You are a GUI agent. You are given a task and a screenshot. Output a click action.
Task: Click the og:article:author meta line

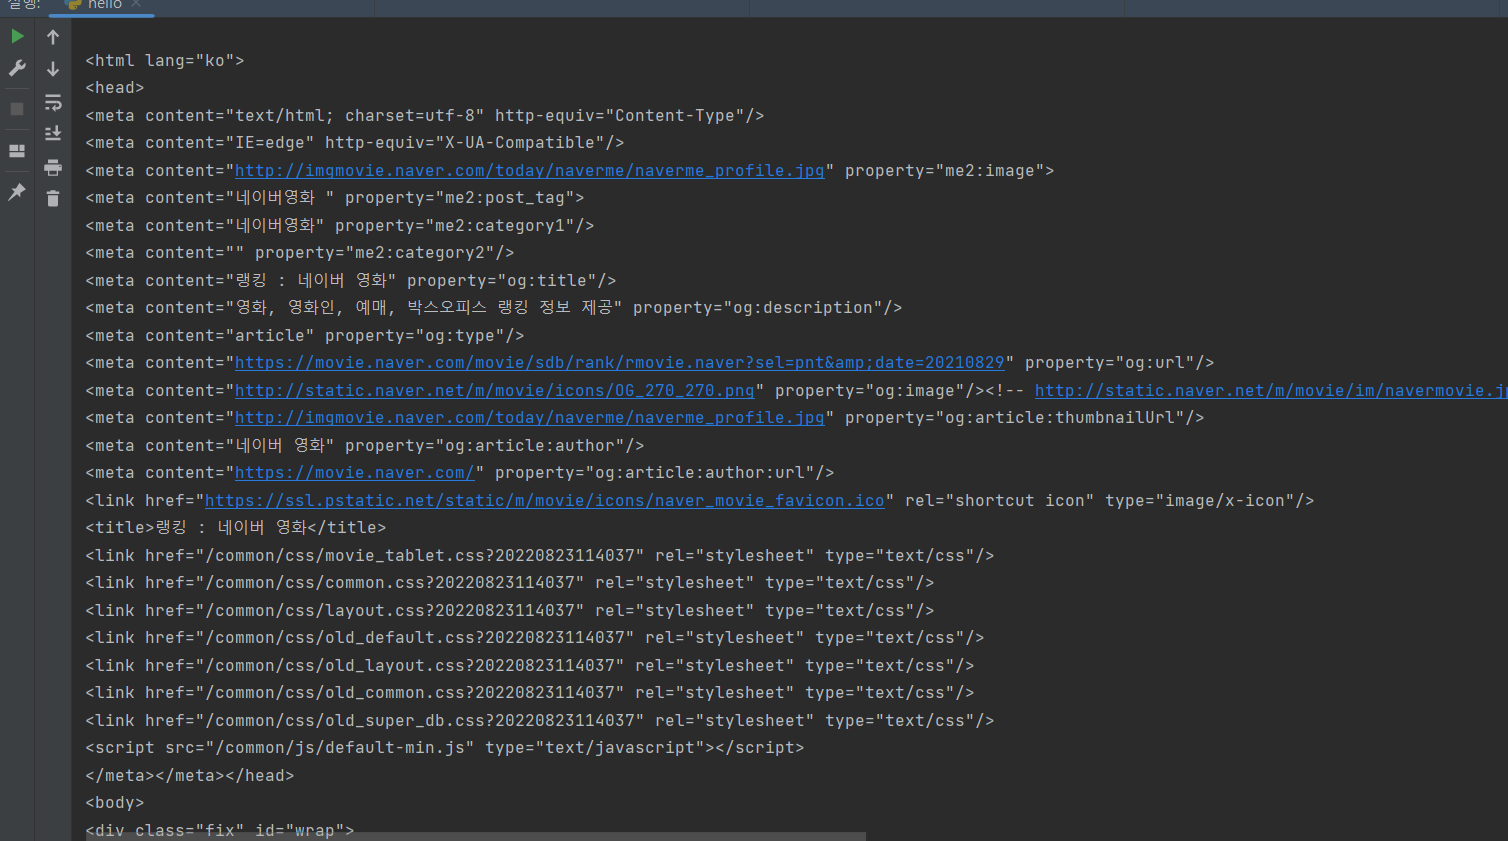click(x=365, y=446)
